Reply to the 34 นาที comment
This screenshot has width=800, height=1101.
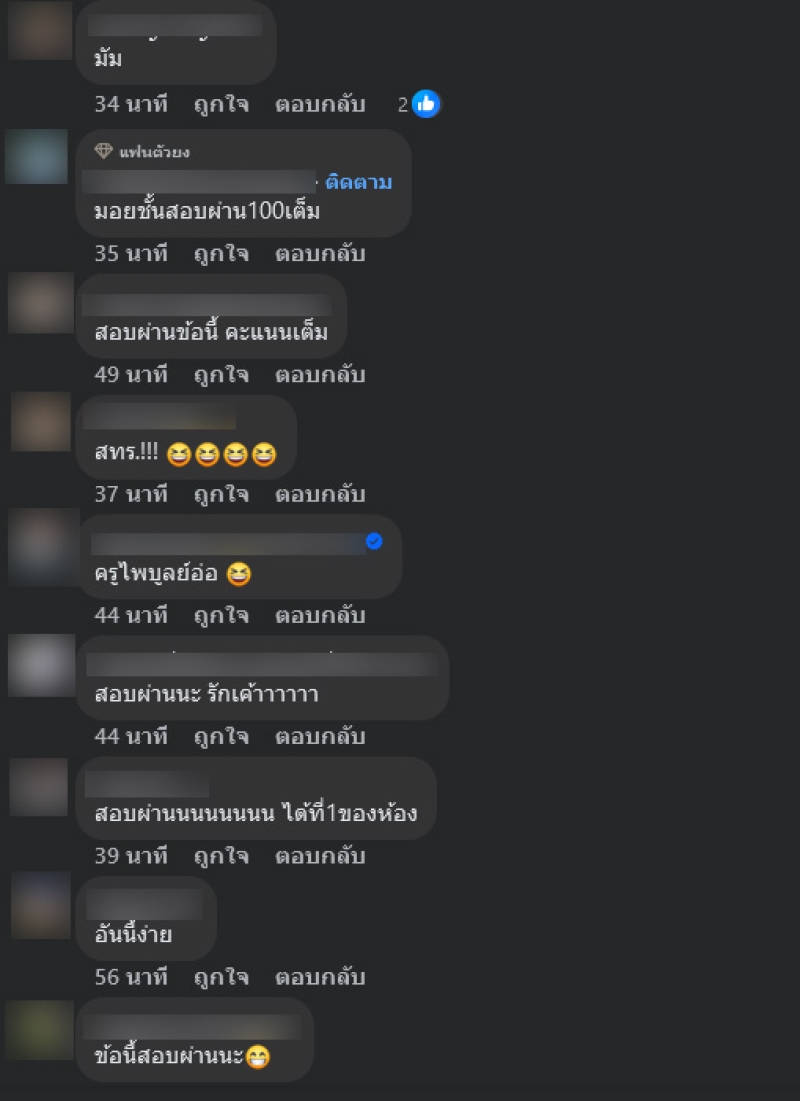320,105
